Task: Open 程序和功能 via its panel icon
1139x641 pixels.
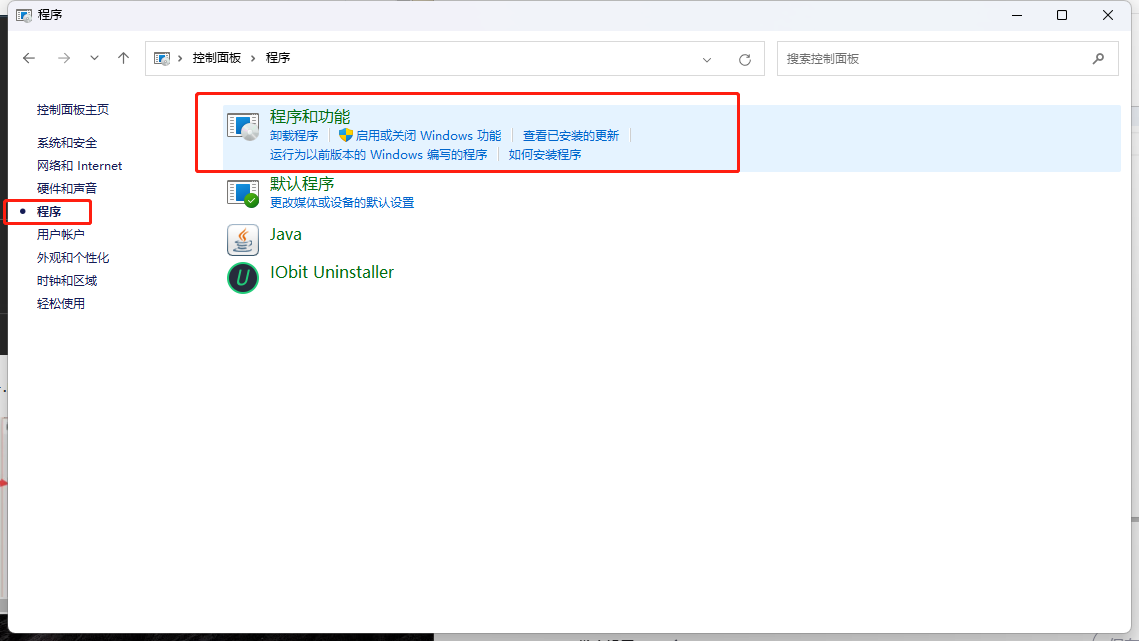Action: 243,126
